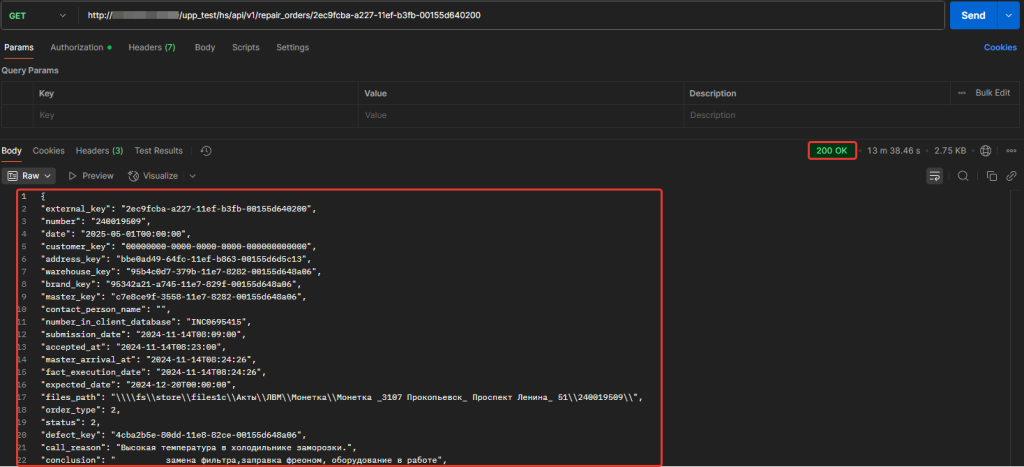The image size is (1024, 467).
Task: Click Bulk Edit in query params
Action: click(992, 93)
